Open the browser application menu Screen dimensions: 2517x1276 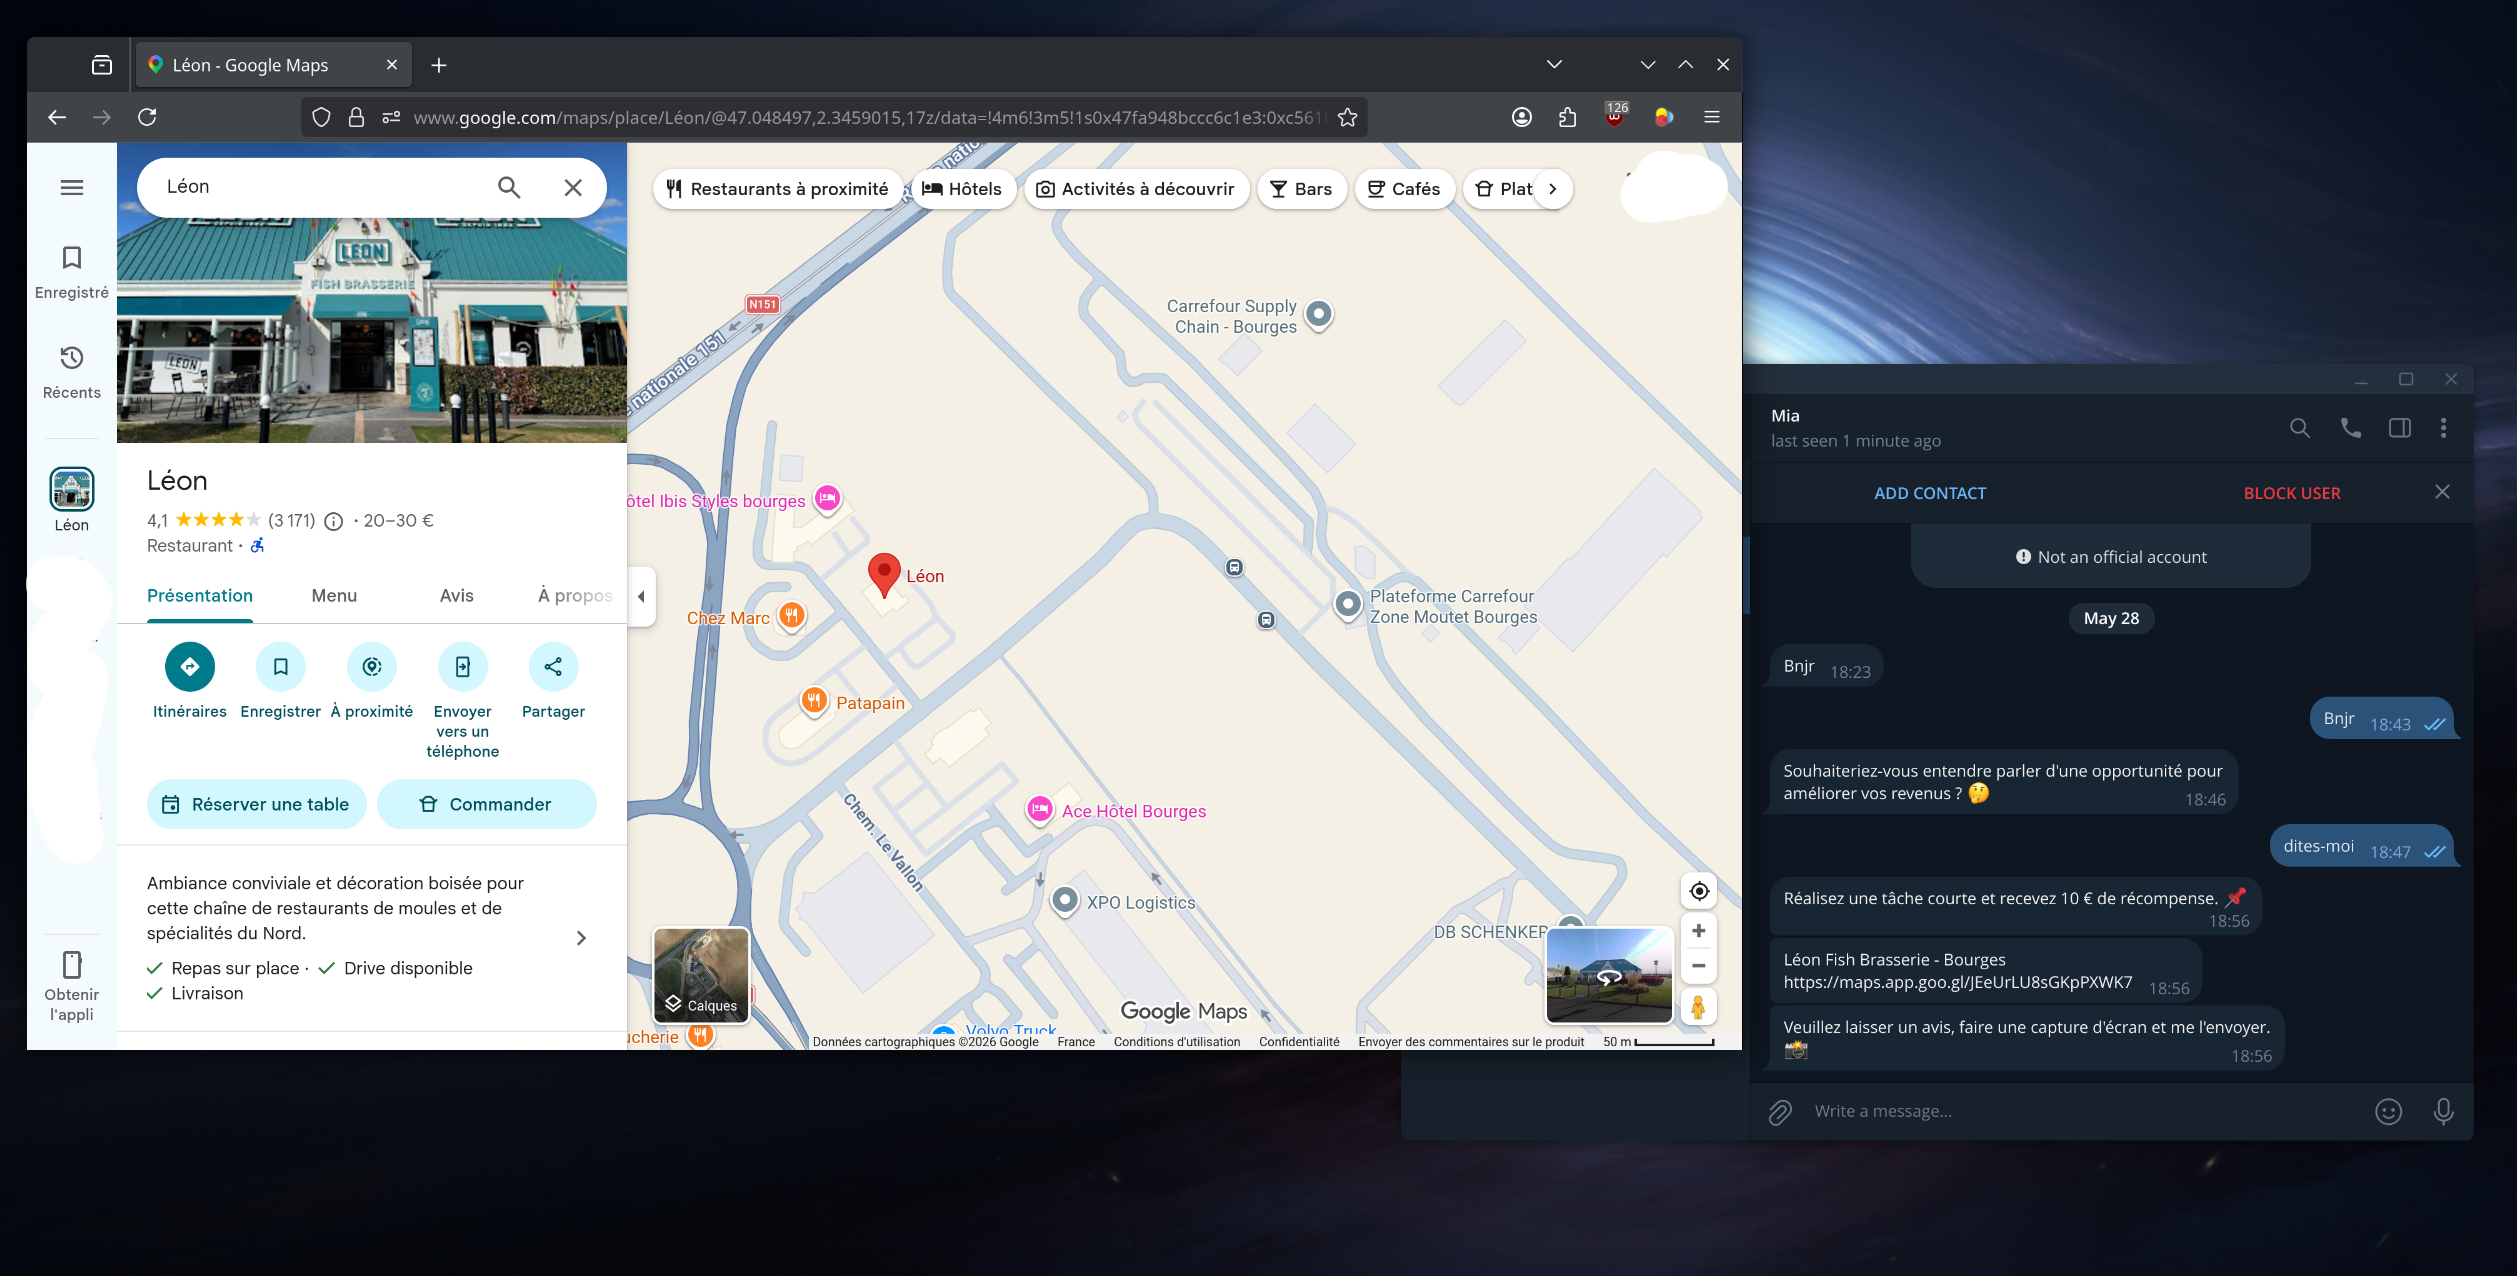[1712, 117]
